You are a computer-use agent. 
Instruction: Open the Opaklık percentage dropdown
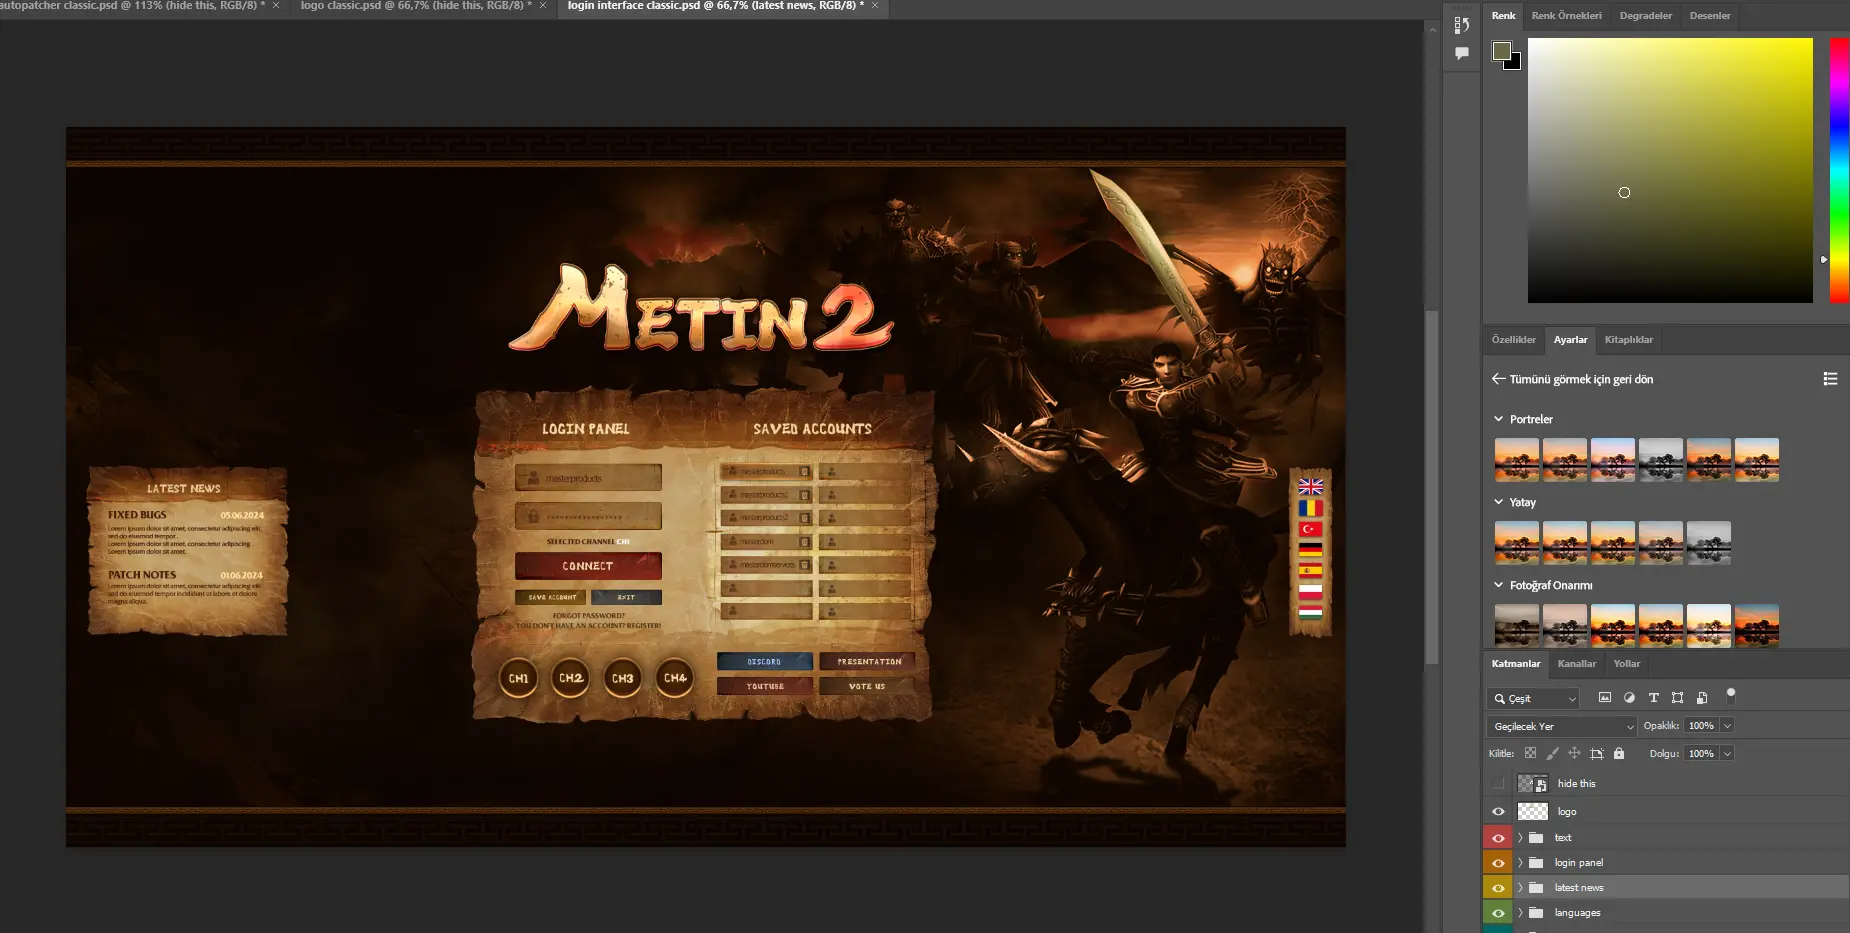click(x=1727, y=726)
